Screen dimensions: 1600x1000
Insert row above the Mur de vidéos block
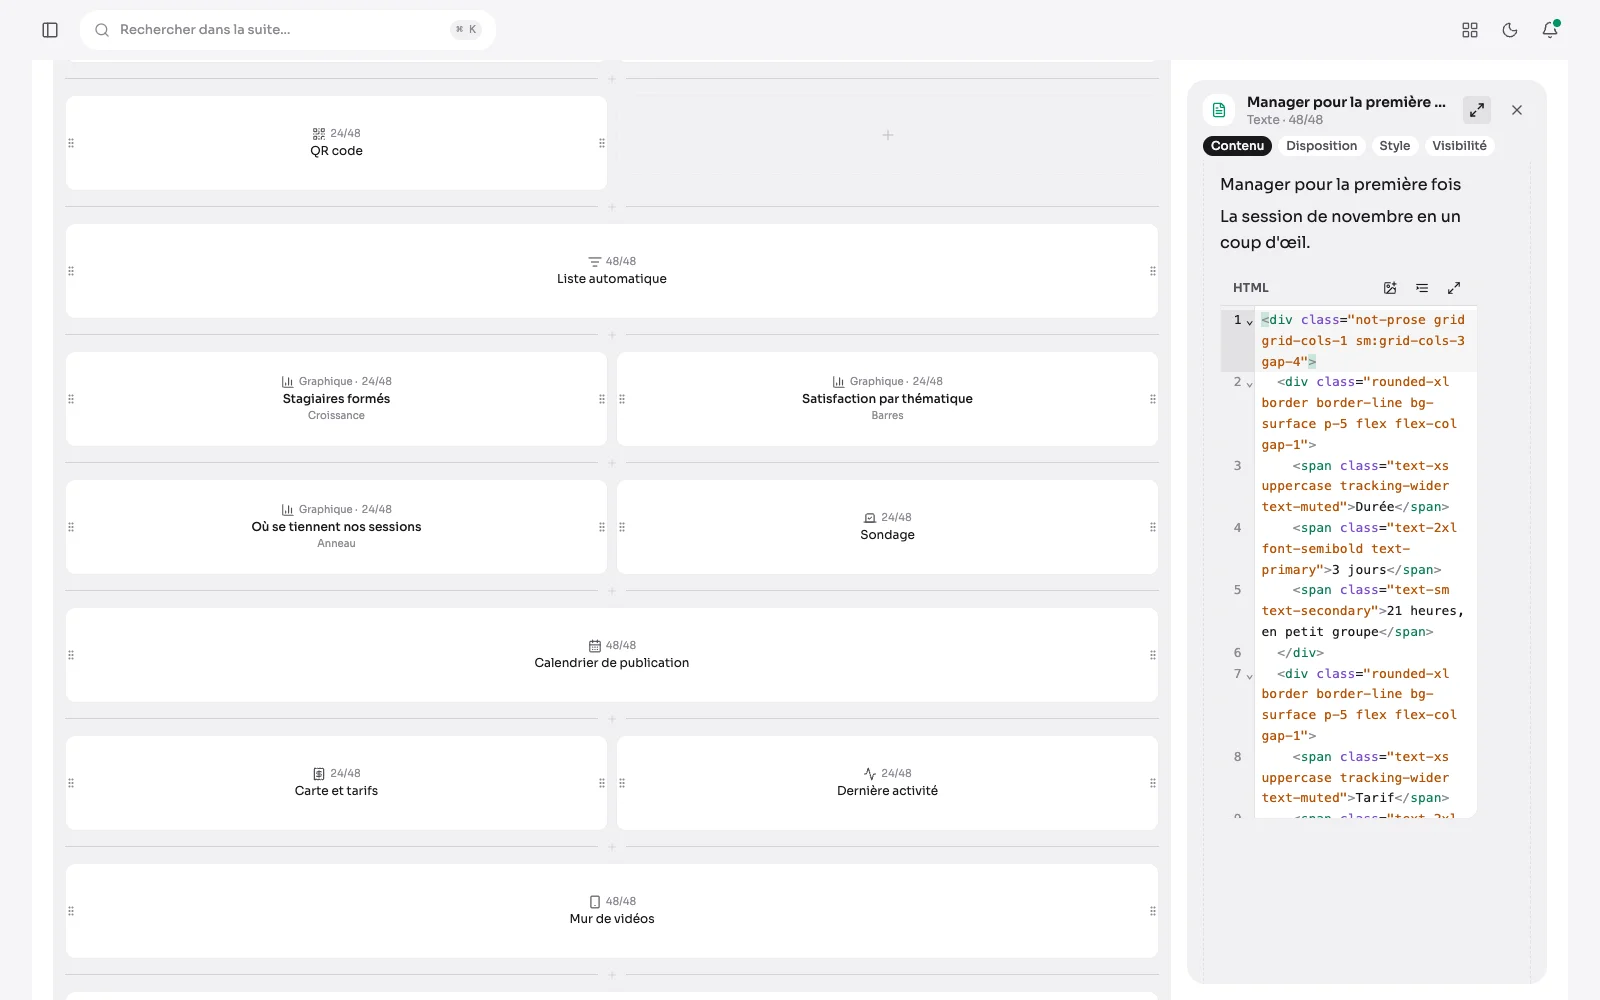pyautogui.click(x=612, y=847)
